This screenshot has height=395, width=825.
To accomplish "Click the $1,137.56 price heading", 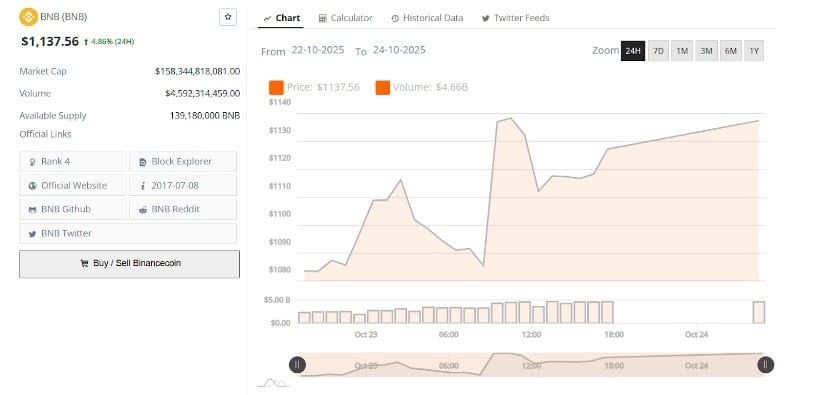I will click(50, 42).
